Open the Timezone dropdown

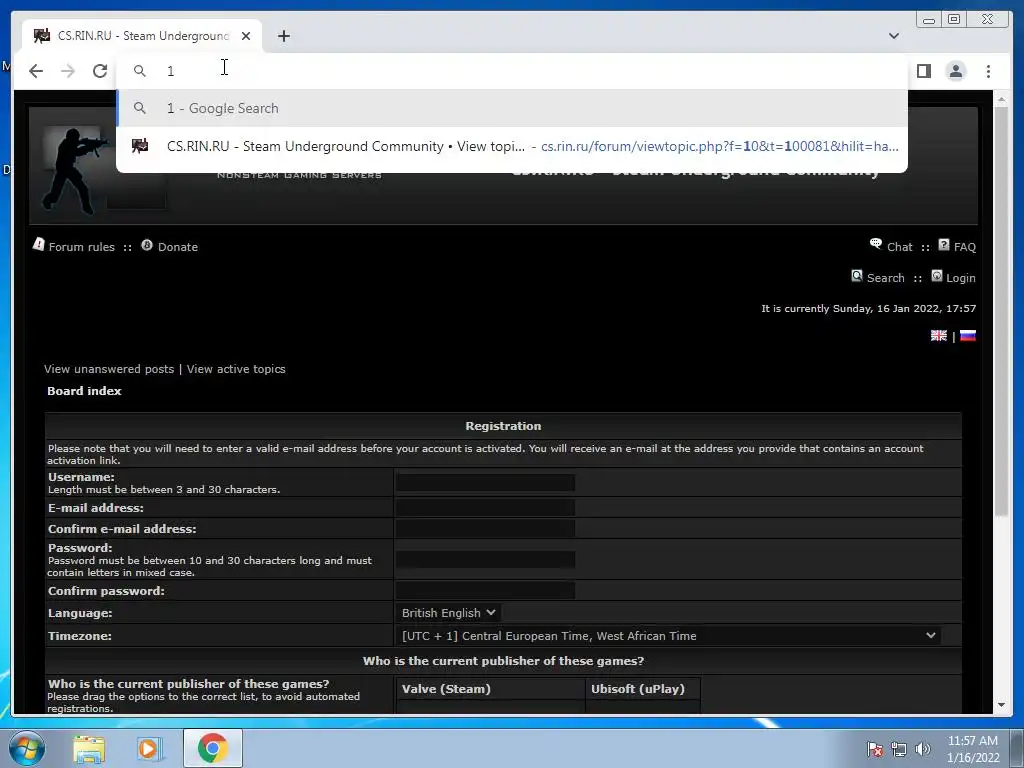[x=668, y=635]
